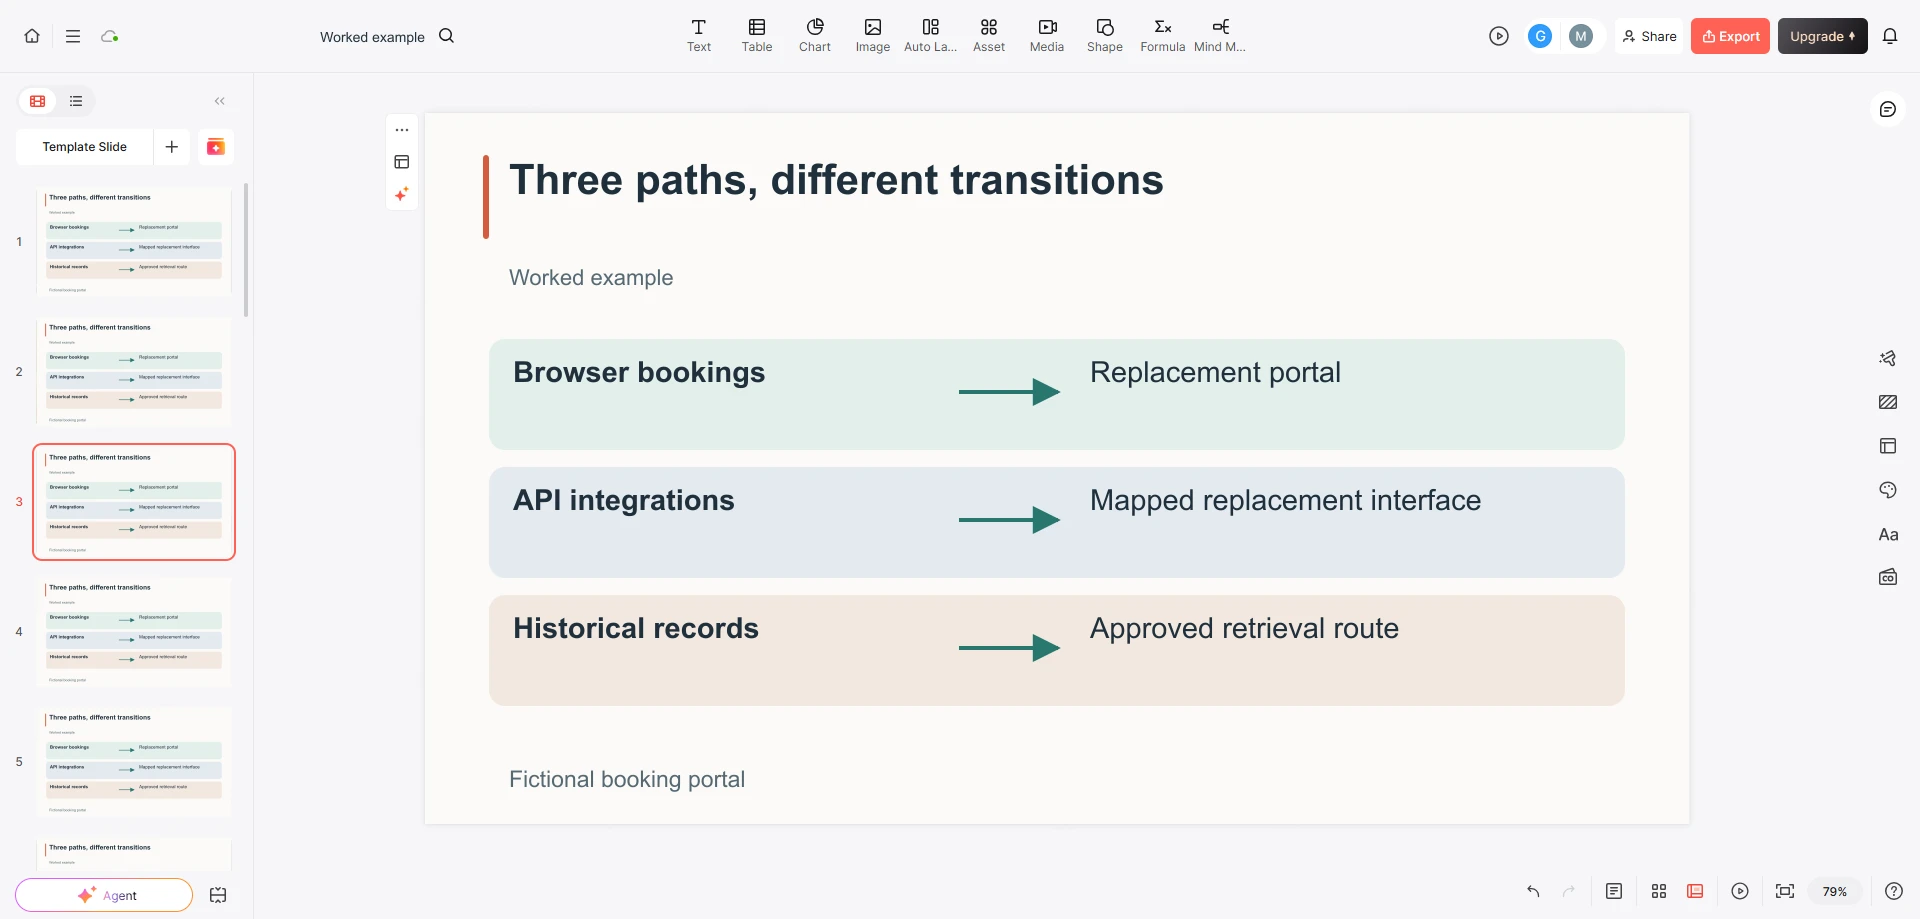Select slide 1 thumbnail
This screenshot has width=1920, height=919.
pos(134,242)
